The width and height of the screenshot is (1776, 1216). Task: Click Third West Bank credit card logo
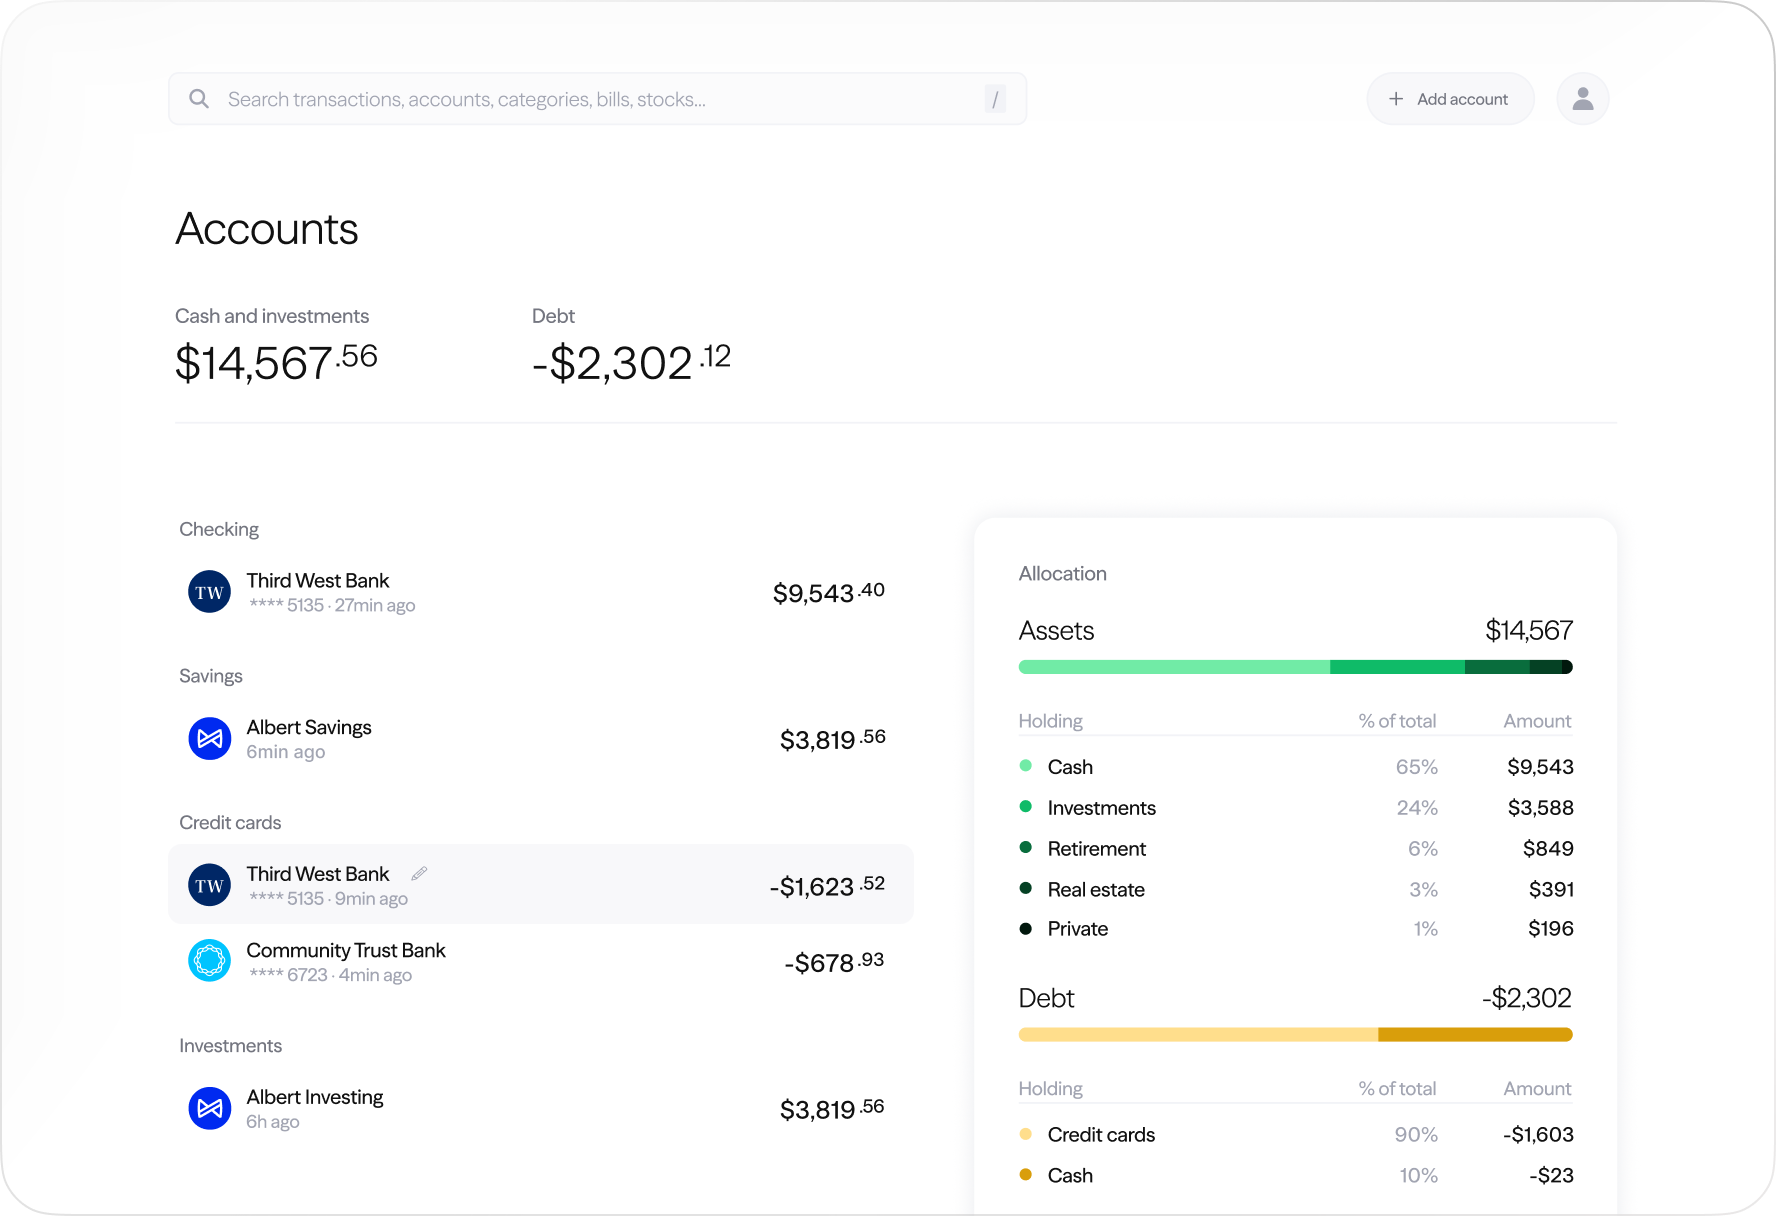pyautogui.click(x=210, y=885)
